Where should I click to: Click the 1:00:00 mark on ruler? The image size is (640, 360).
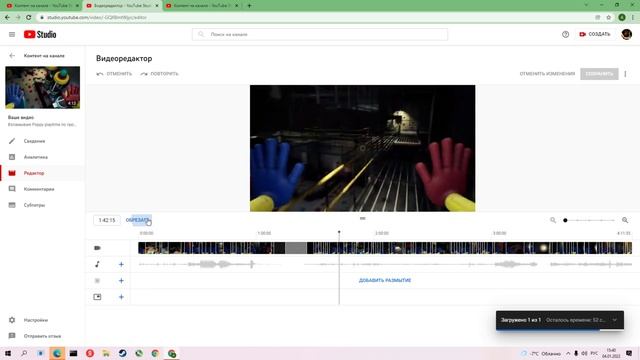[x=264, y=233]
